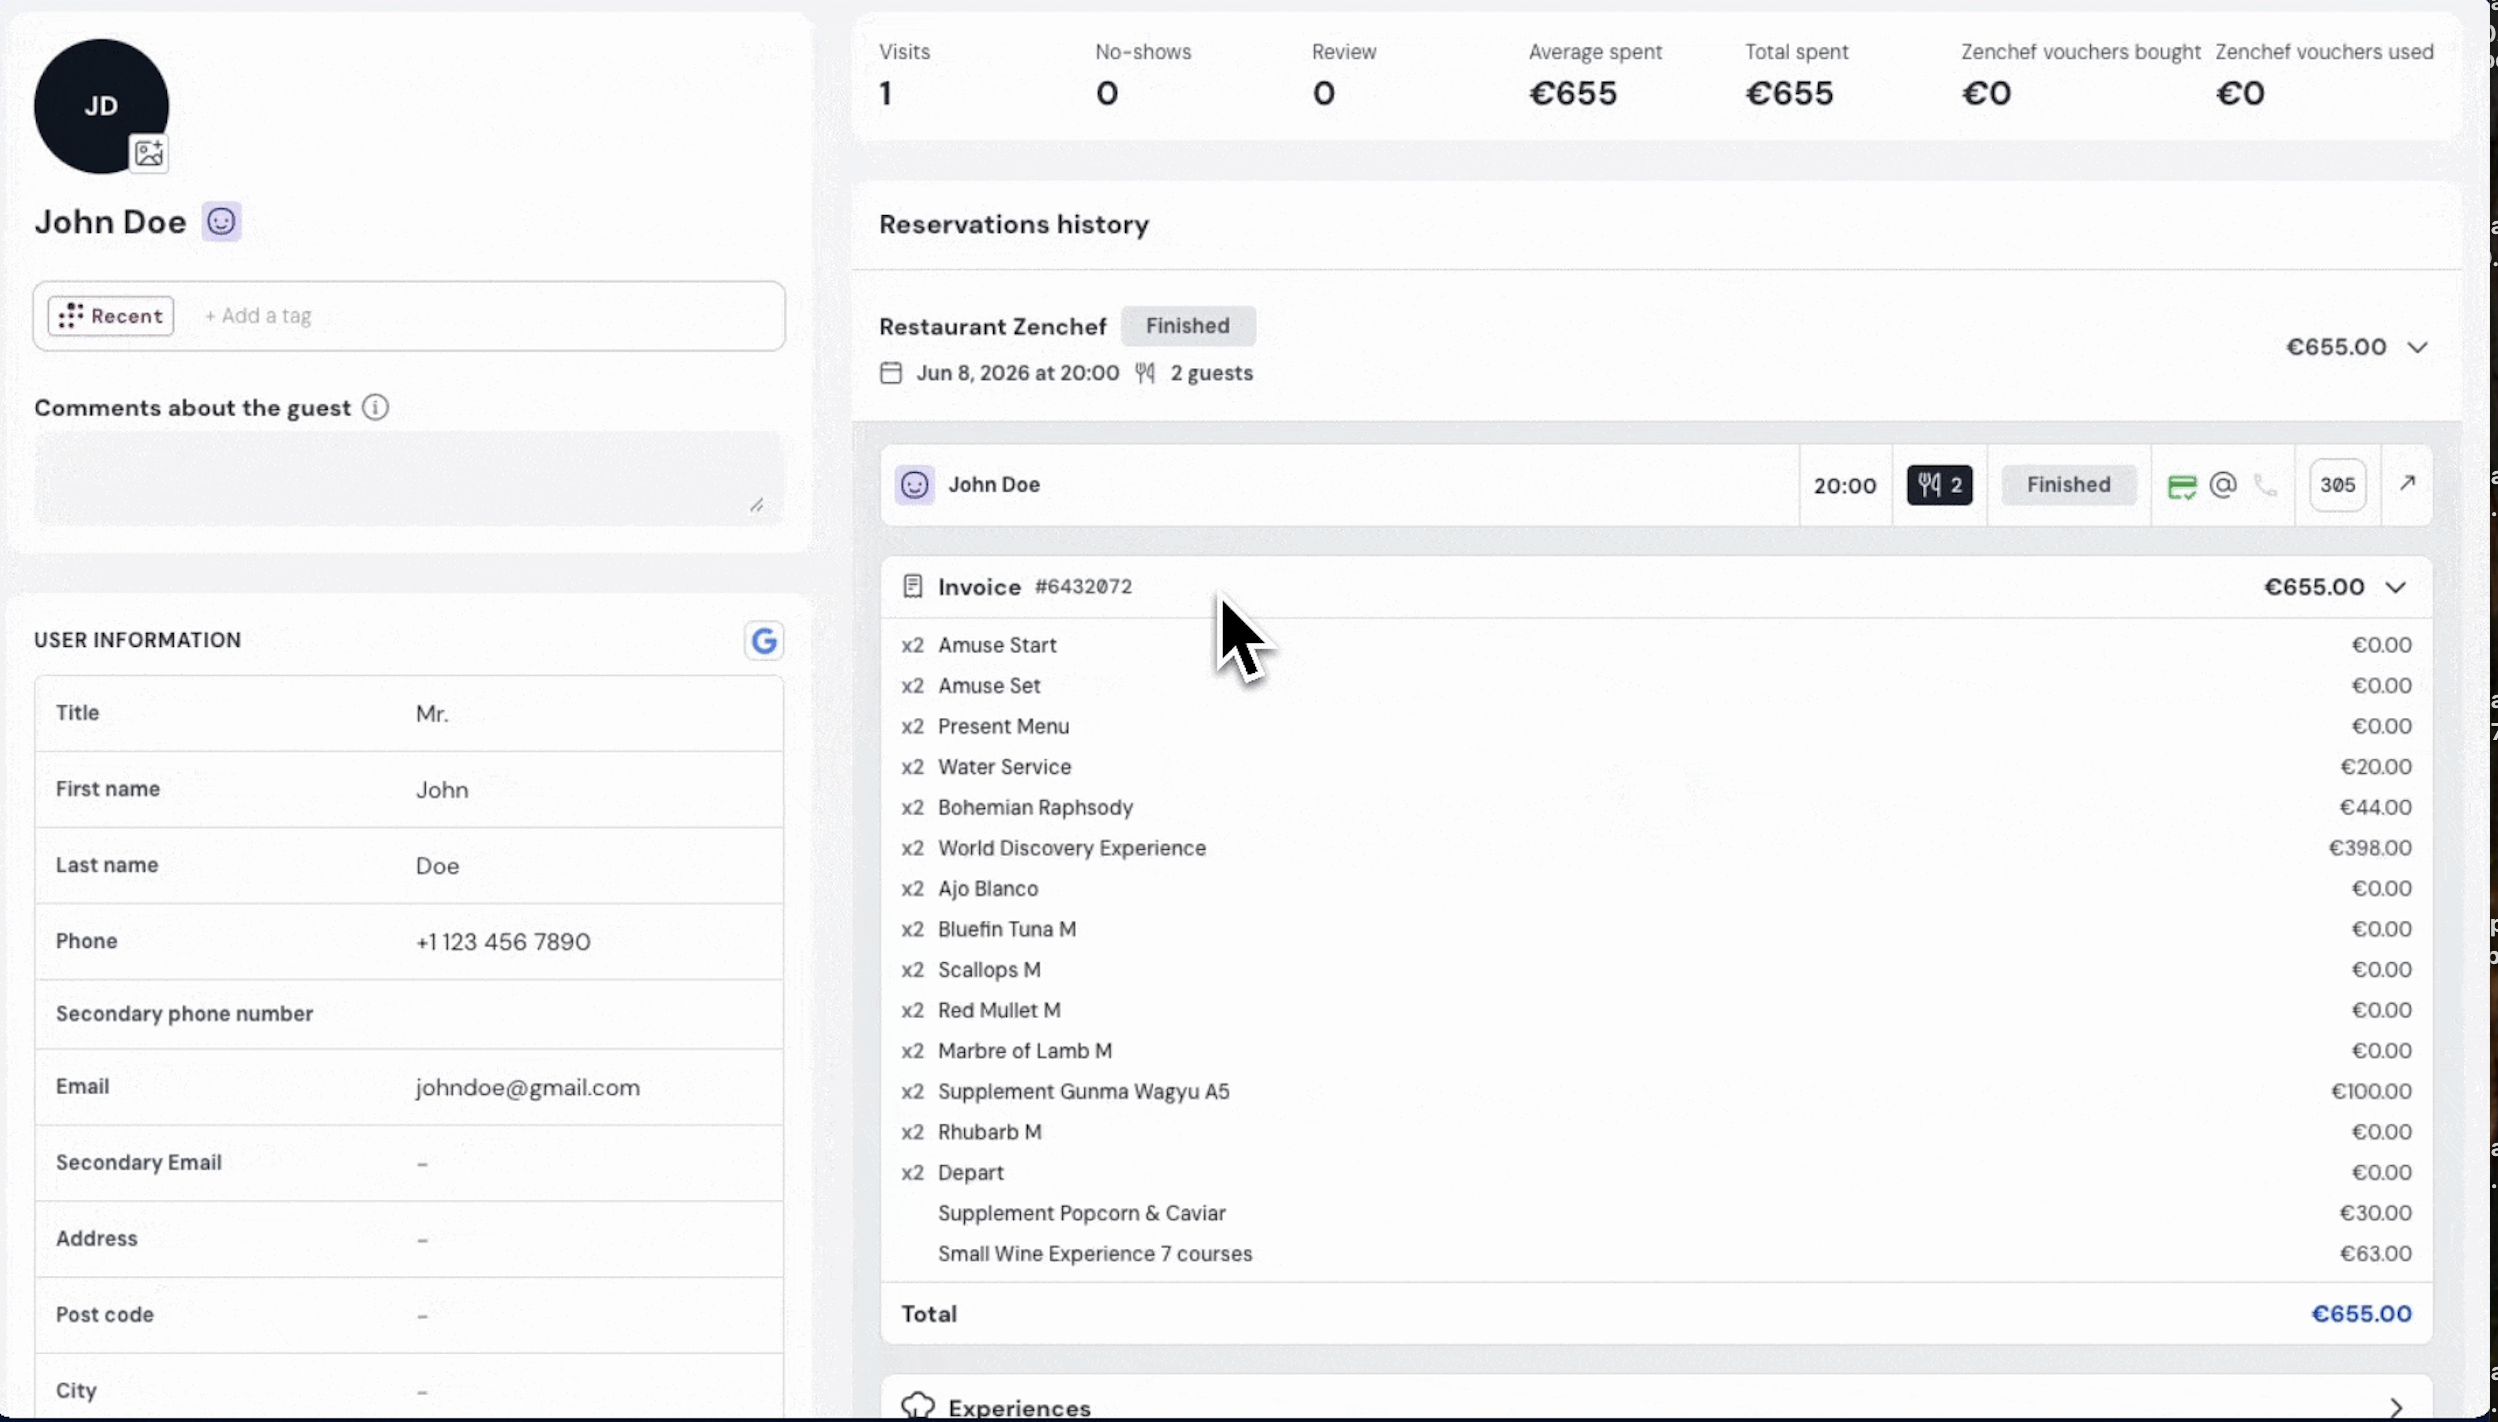Image resolution: width=2498 pixels, height=1422 pixels.
Task: Click the email @ icon in the reservation row
Action: point(2223,485)
